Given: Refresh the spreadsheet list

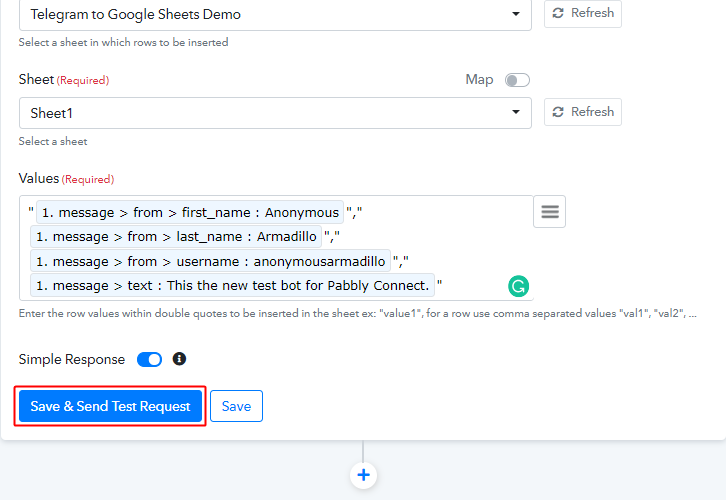Looking at the screenshot, I should 582,13.
